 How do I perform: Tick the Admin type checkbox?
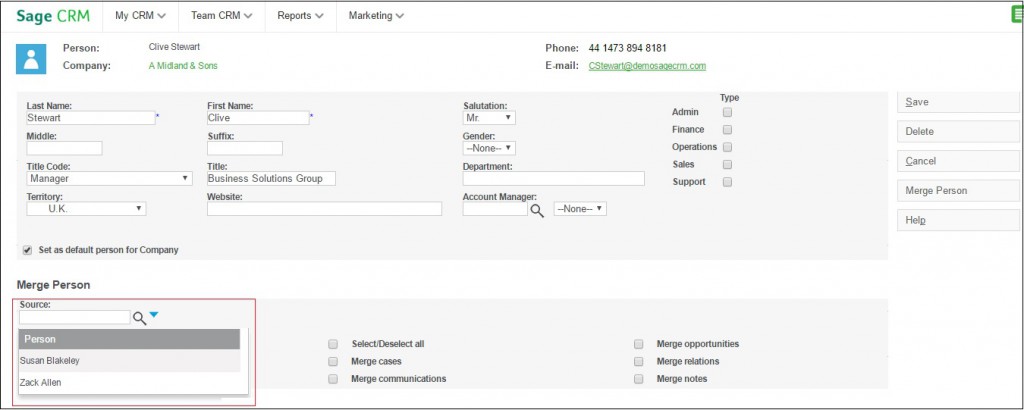pos(728,112)
